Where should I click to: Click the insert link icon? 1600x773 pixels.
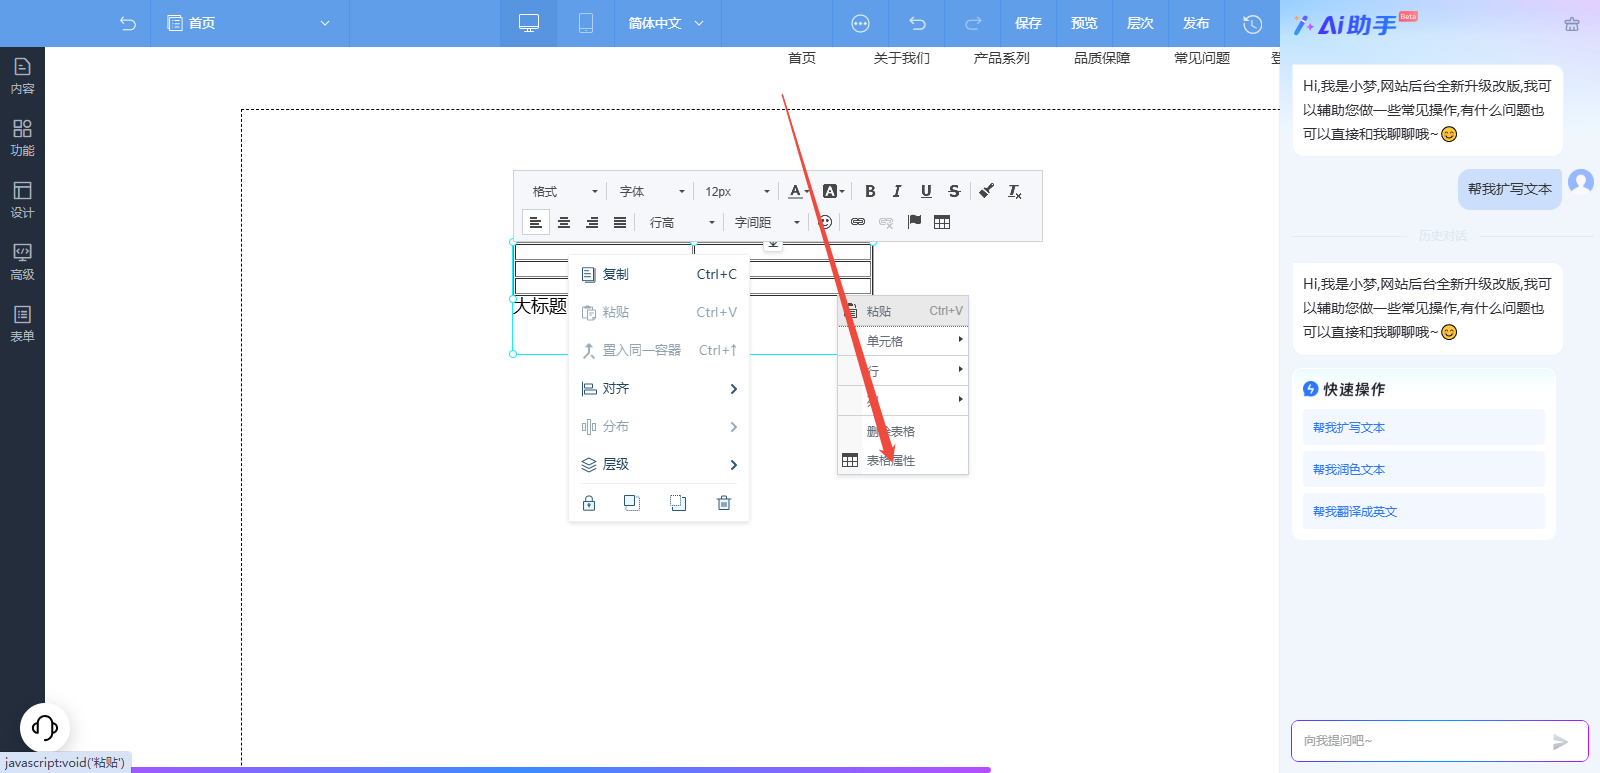(858, 222)
